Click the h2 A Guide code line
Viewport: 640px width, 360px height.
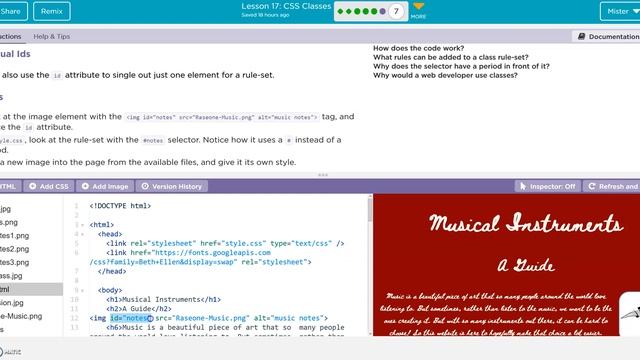click(x=139, y=309)
